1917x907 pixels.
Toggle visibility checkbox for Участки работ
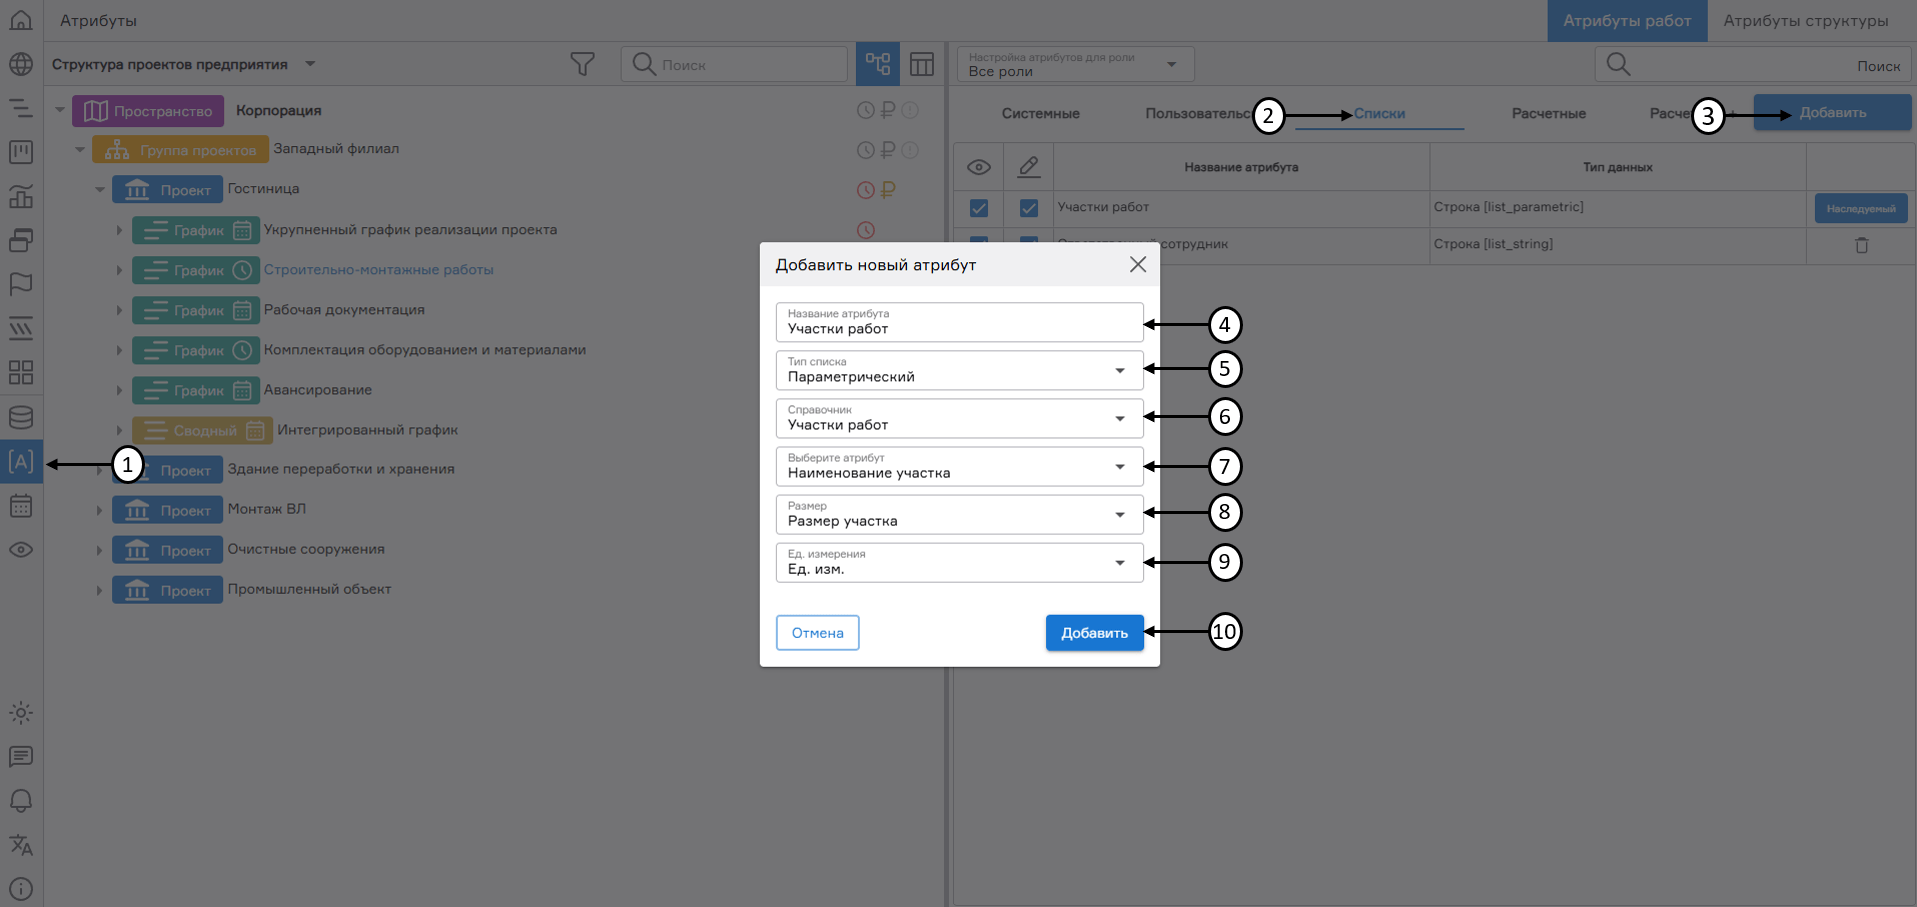(x=979, y=208)
